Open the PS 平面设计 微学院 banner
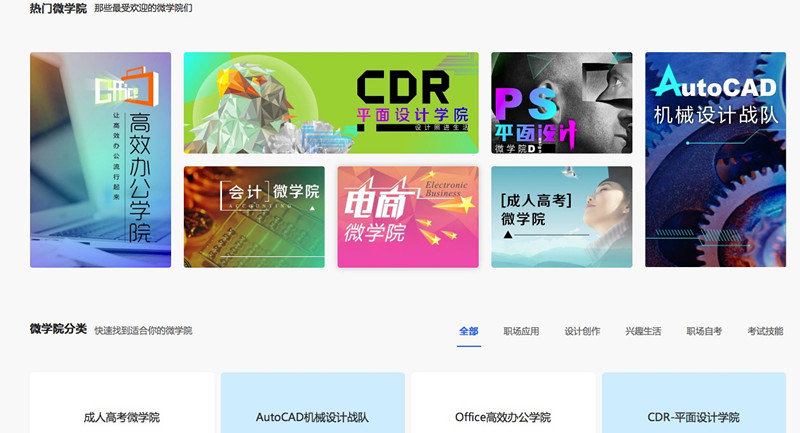 tap(562, 103)
